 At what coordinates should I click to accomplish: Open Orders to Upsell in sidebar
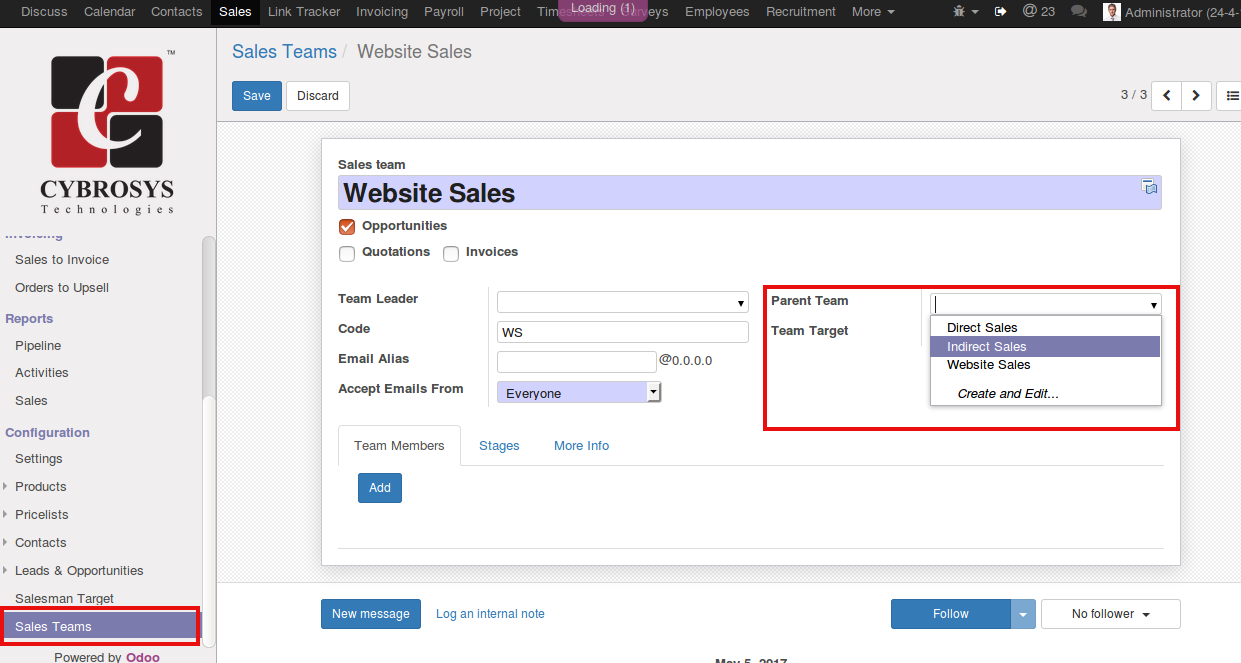click(x=62, y=288)
